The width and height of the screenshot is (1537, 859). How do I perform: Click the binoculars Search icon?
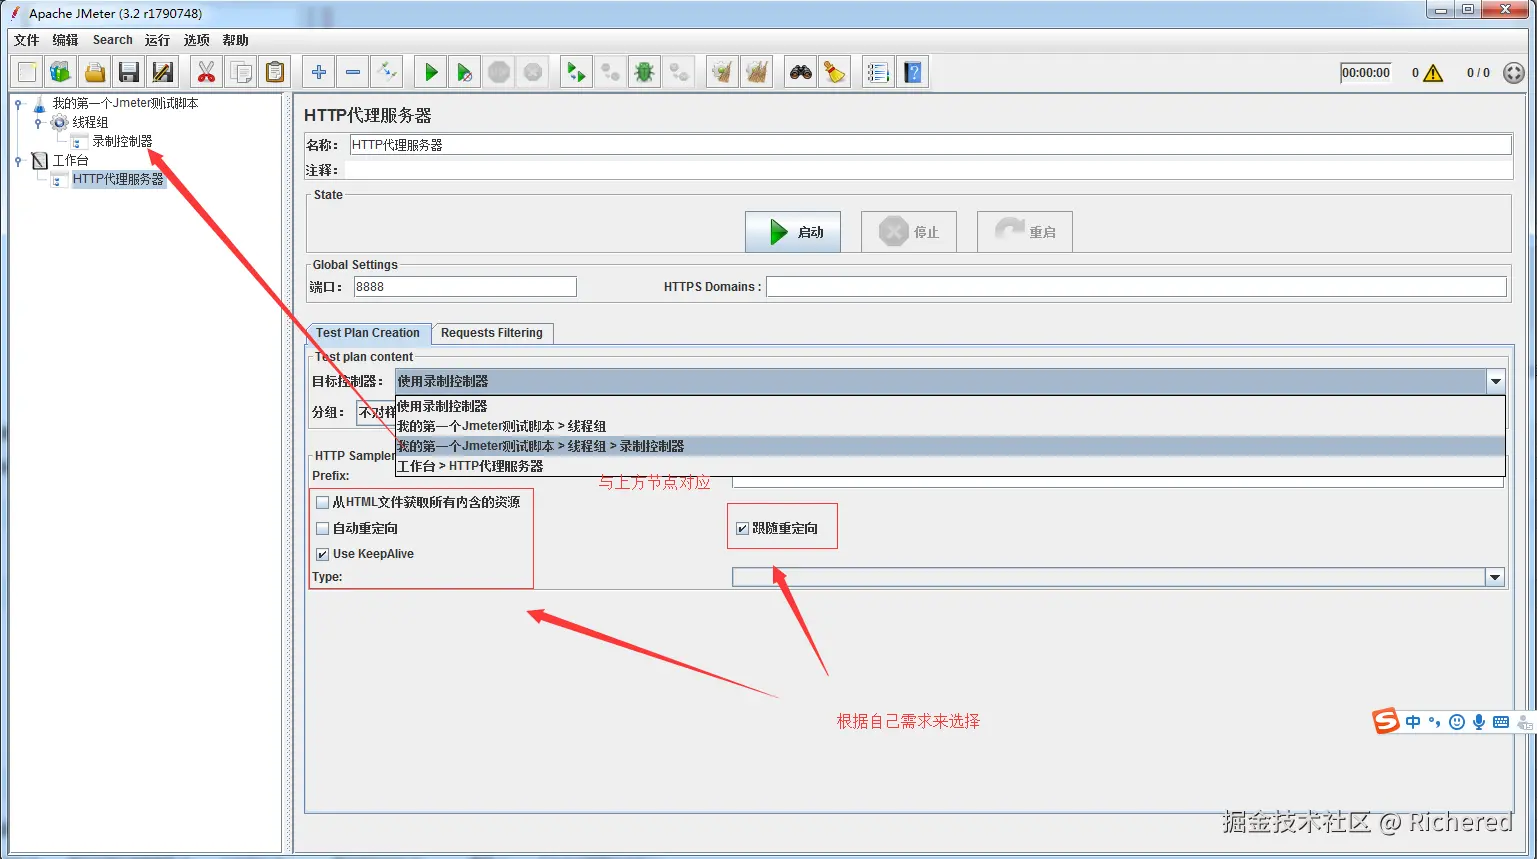tap(800, 72)
